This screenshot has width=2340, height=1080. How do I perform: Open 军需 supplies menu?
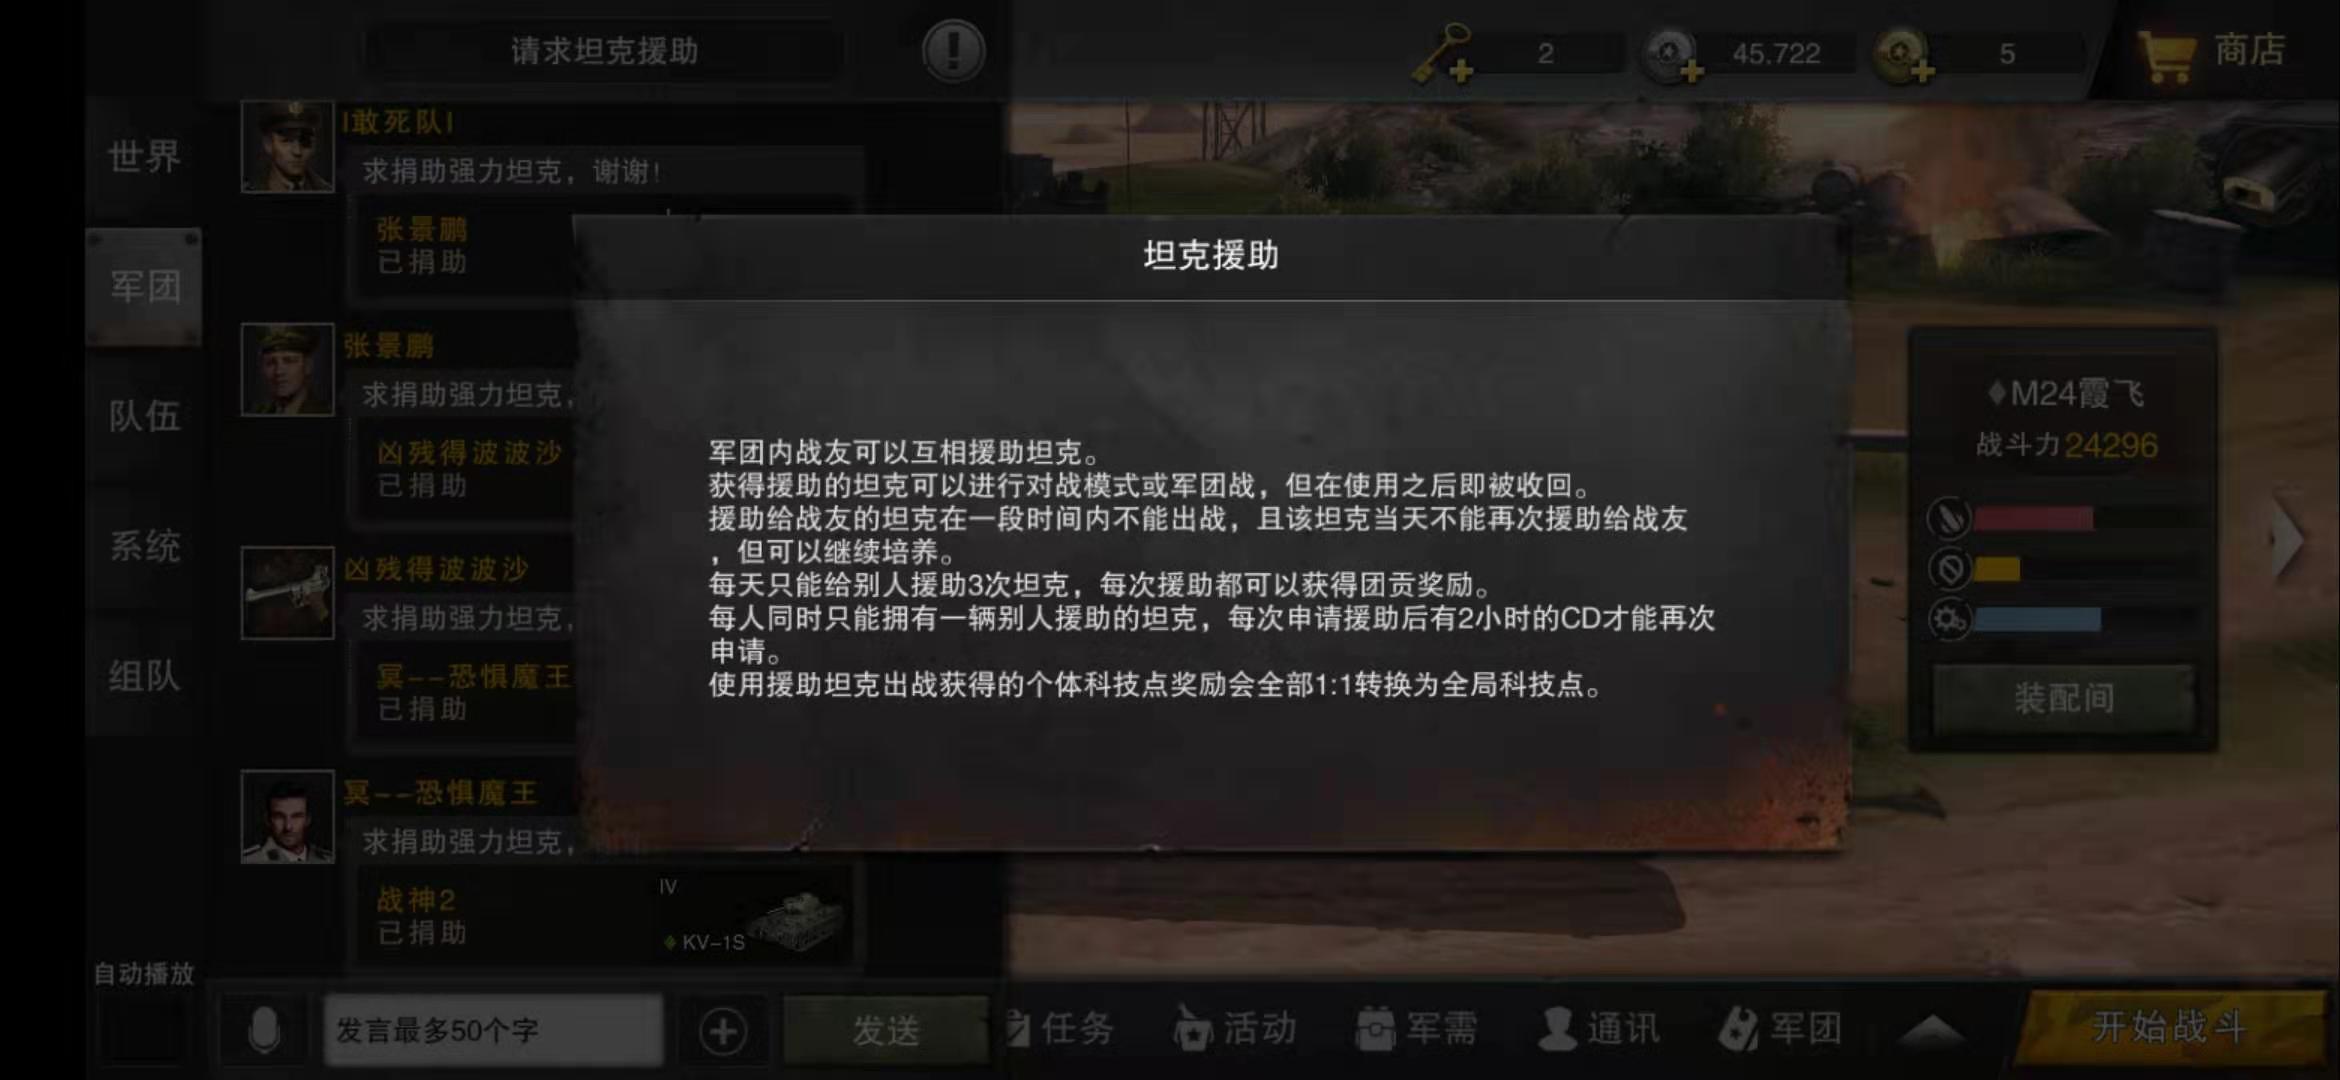click(x=1416, y=1028)
